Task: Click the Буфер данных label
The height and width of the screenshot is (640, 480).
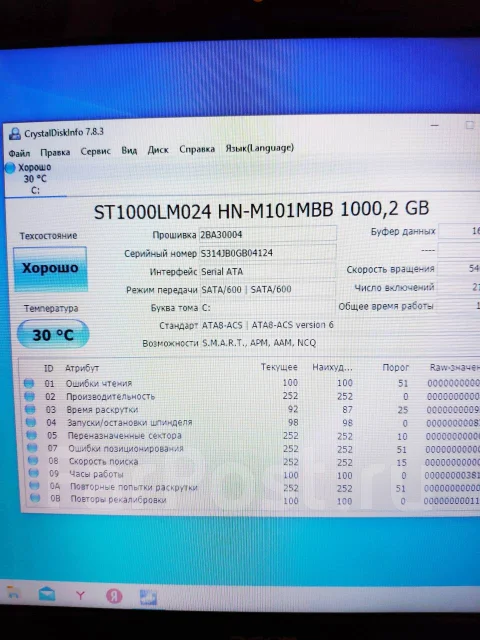Action: [x=403, y=231]
